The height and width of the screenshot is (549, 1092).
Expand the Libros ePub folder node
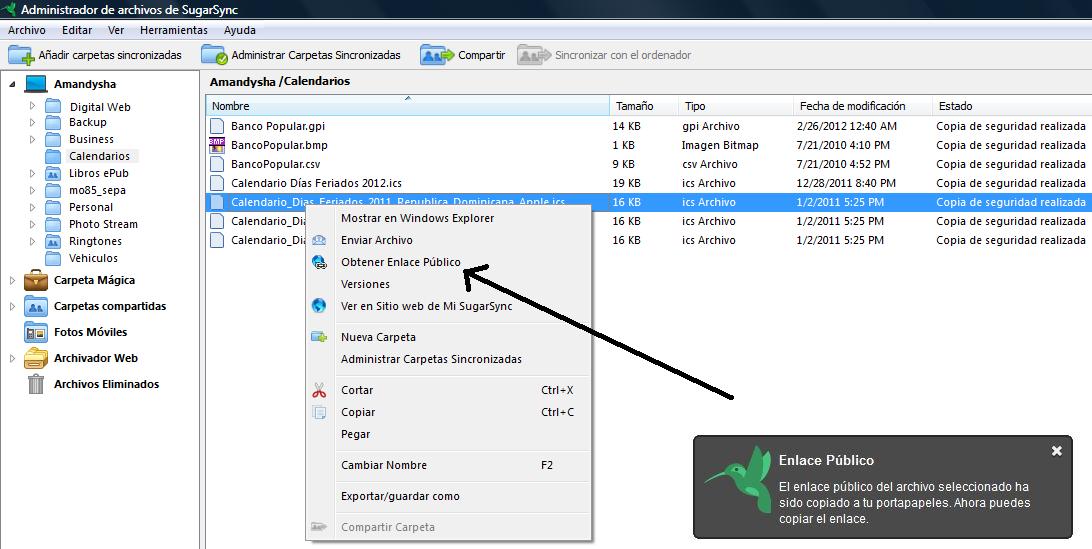tap(32, 173)
